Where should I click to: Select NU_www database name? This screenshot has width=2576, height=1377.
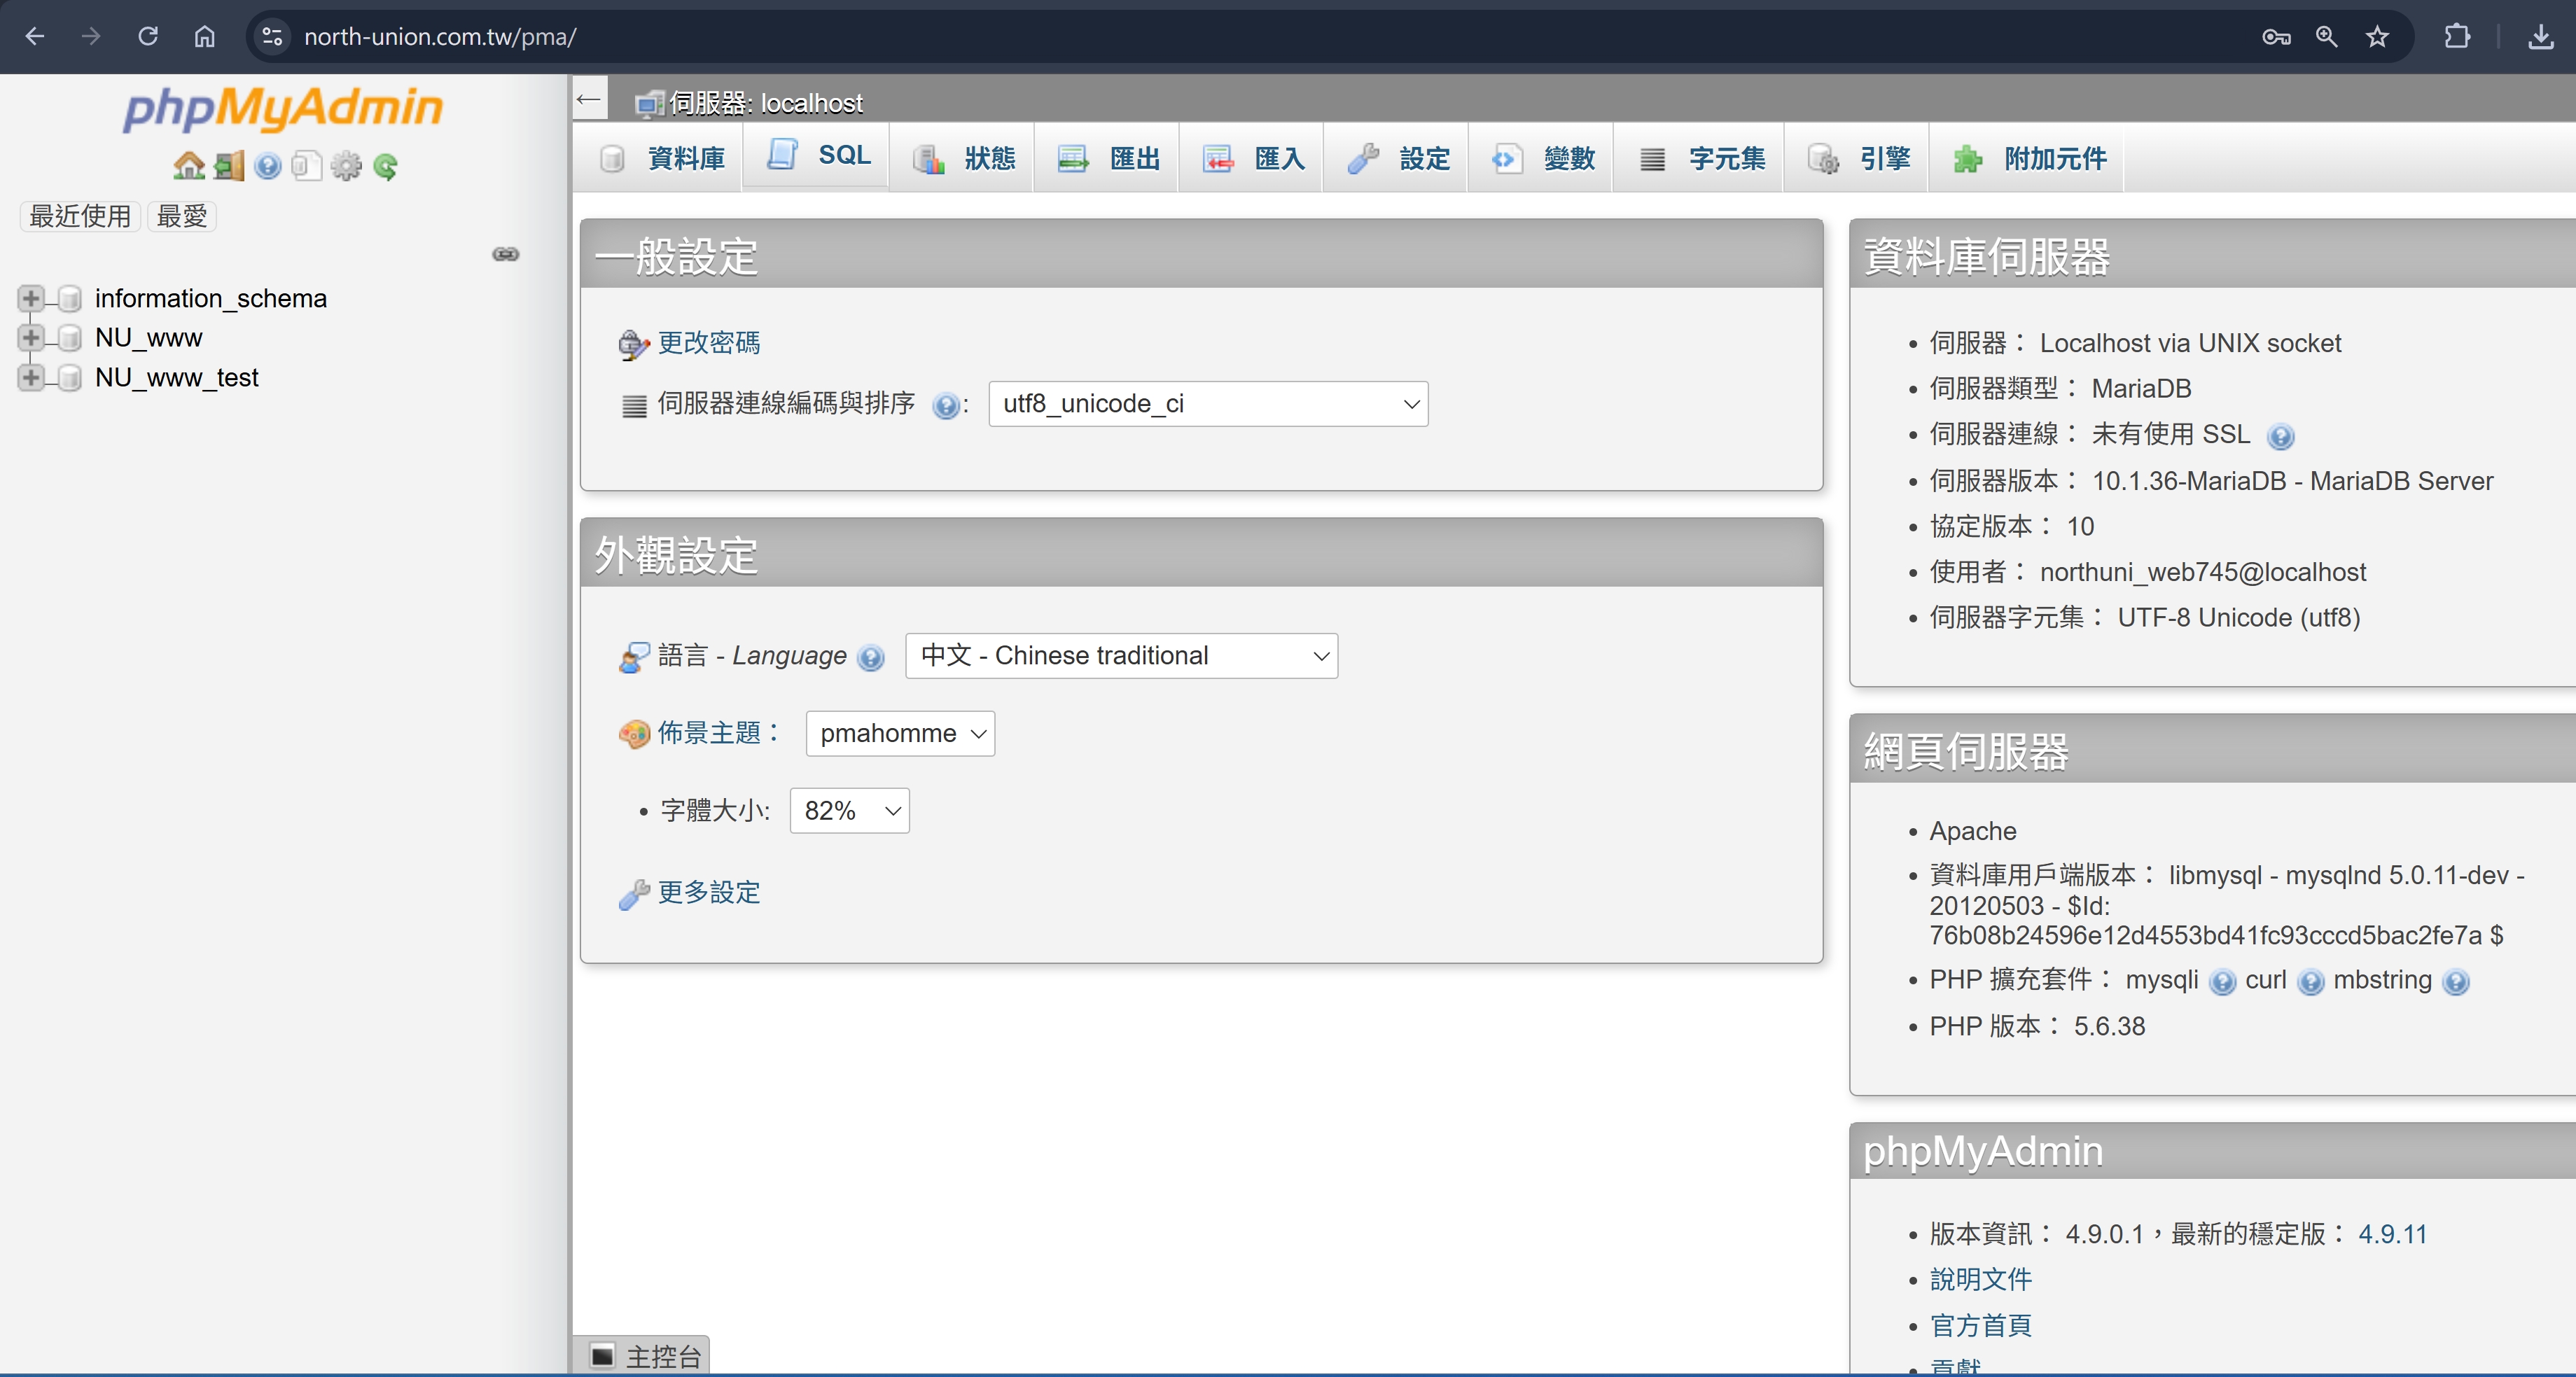click(x=149, y=338)
